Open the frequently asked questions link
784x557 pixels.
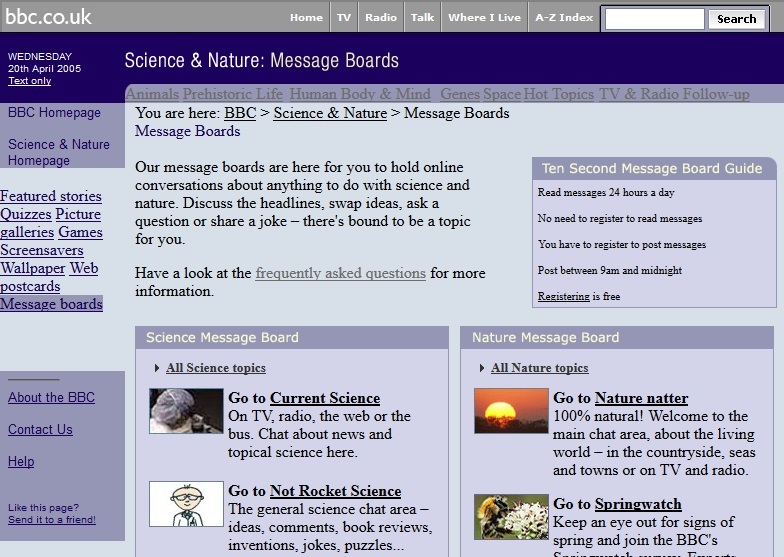pos(340,273)
